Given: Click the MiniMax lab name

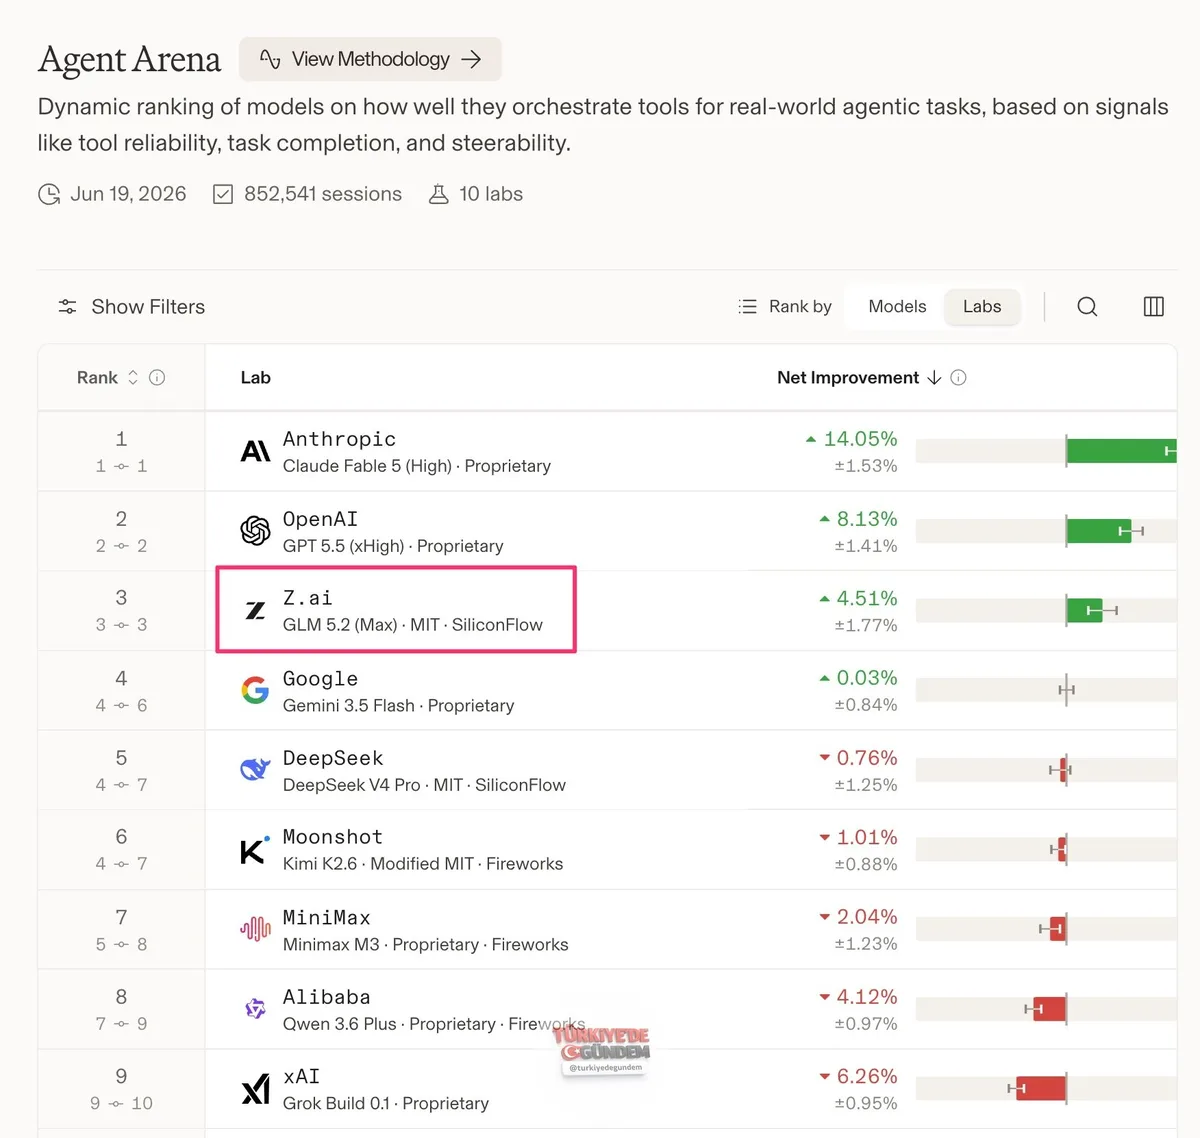Looking at the screenshot, I should click(326, 917).
